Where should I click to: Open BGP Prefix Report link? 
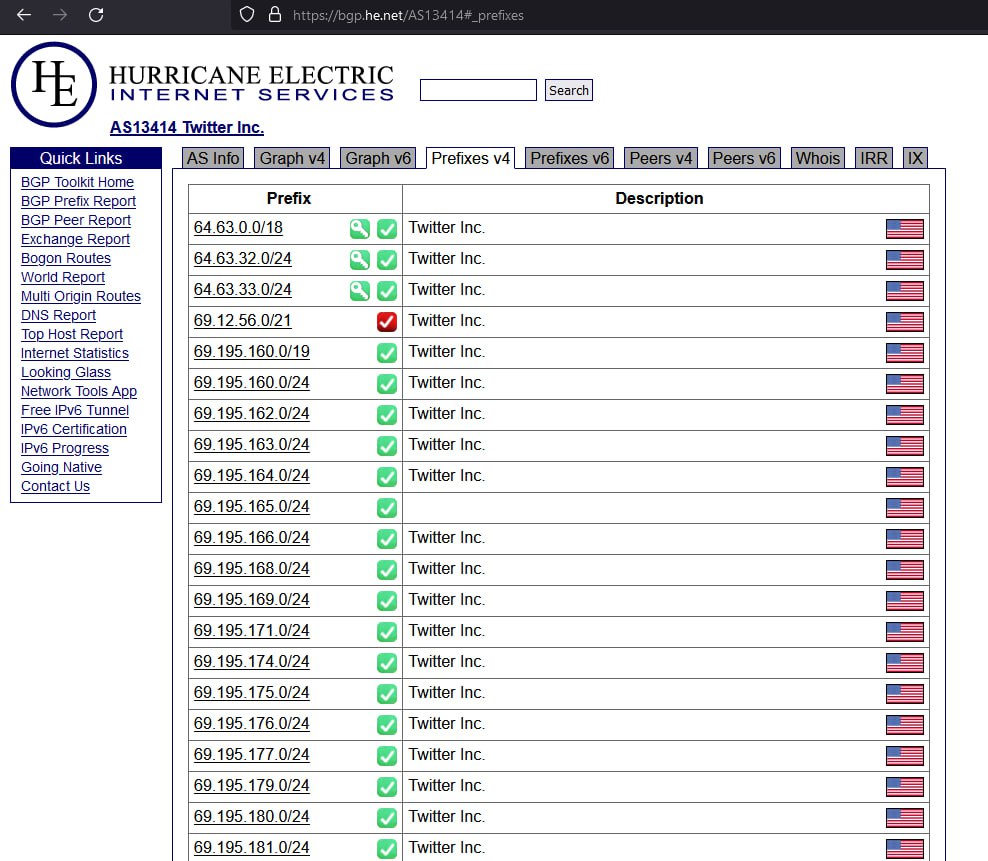[78, 201]
